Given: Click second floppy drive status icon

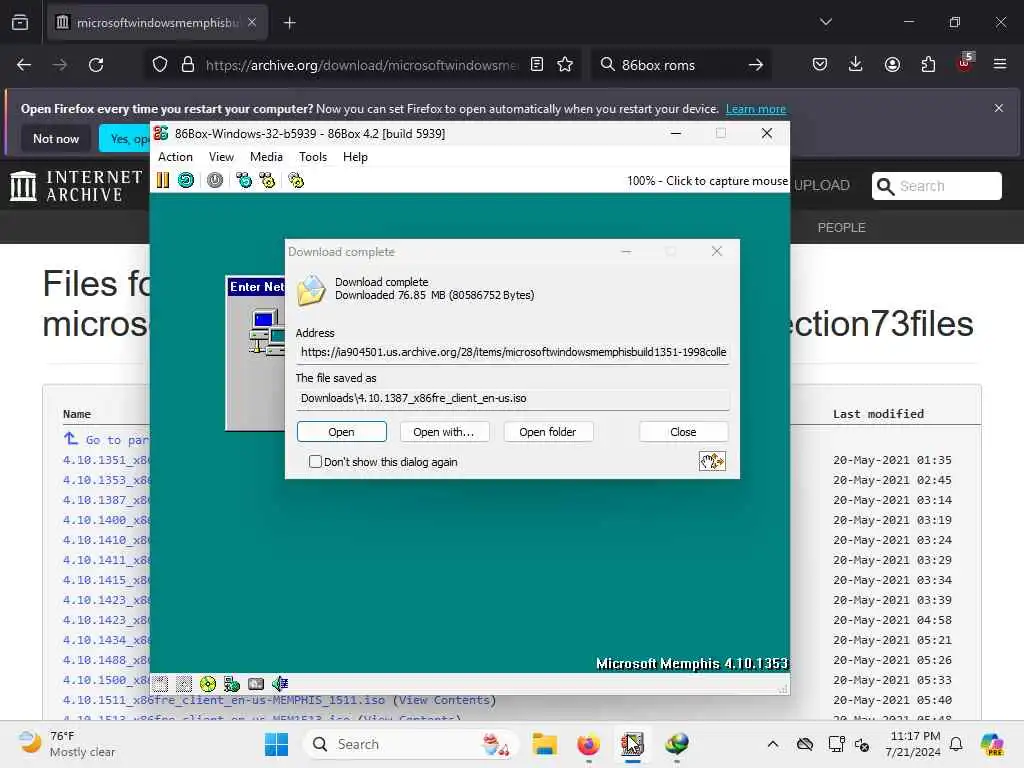Looking at the screenshot, I should click(x=184, y=684).
